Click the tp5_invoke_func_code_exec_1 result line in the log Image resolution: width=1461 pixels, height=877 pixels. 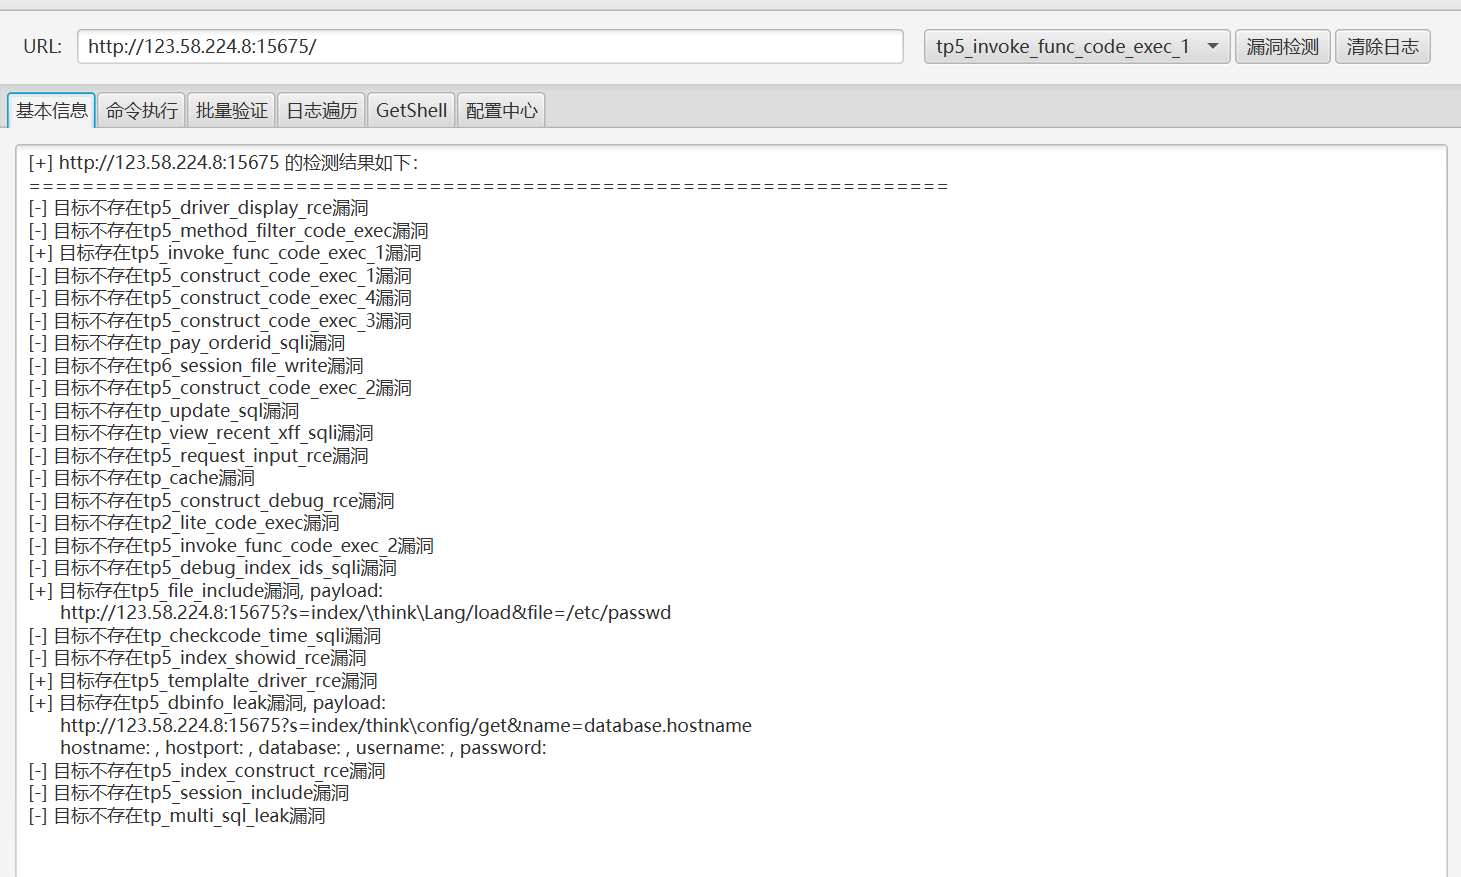click(x=225, y=253)
